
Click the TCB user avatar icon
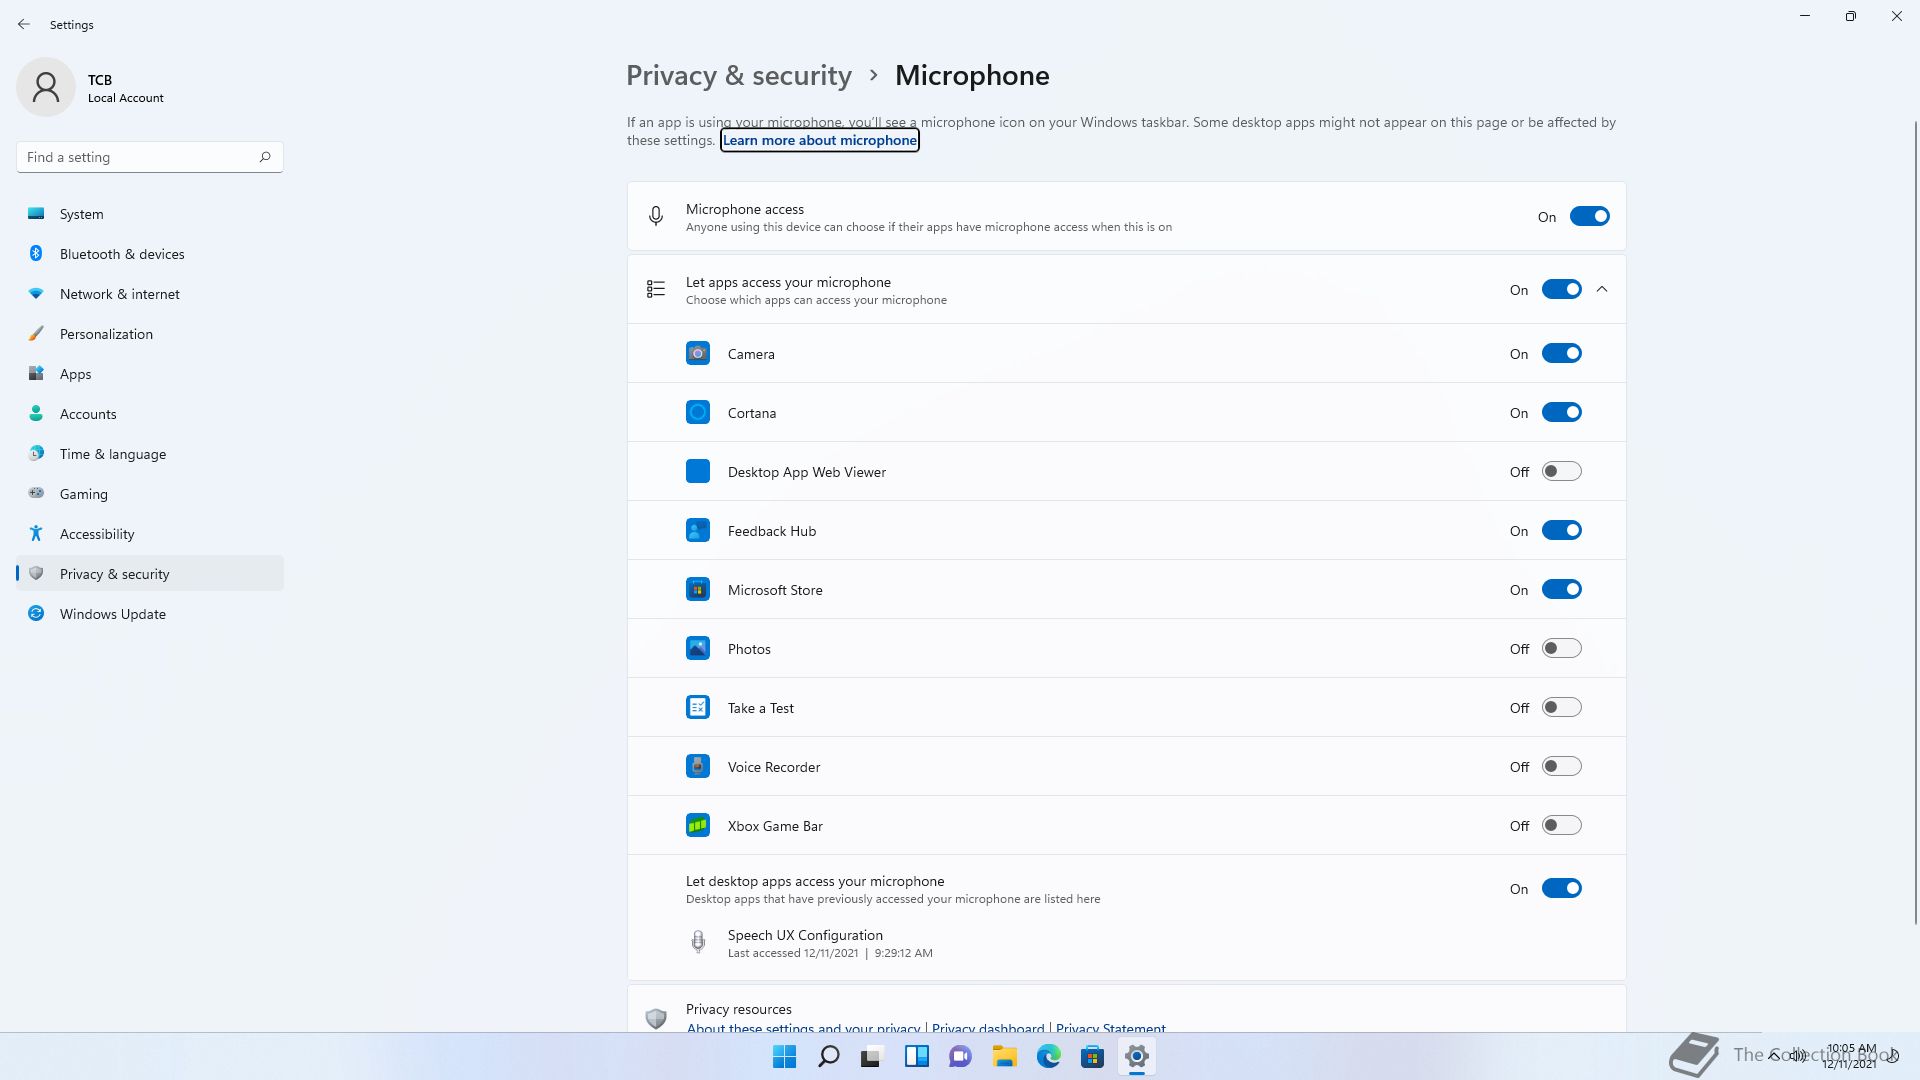pos(46,87)
